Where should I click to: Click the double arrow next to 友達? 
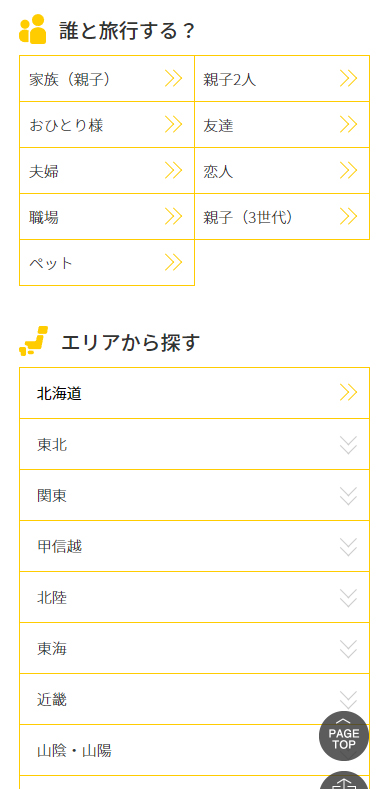coord(348,125)
